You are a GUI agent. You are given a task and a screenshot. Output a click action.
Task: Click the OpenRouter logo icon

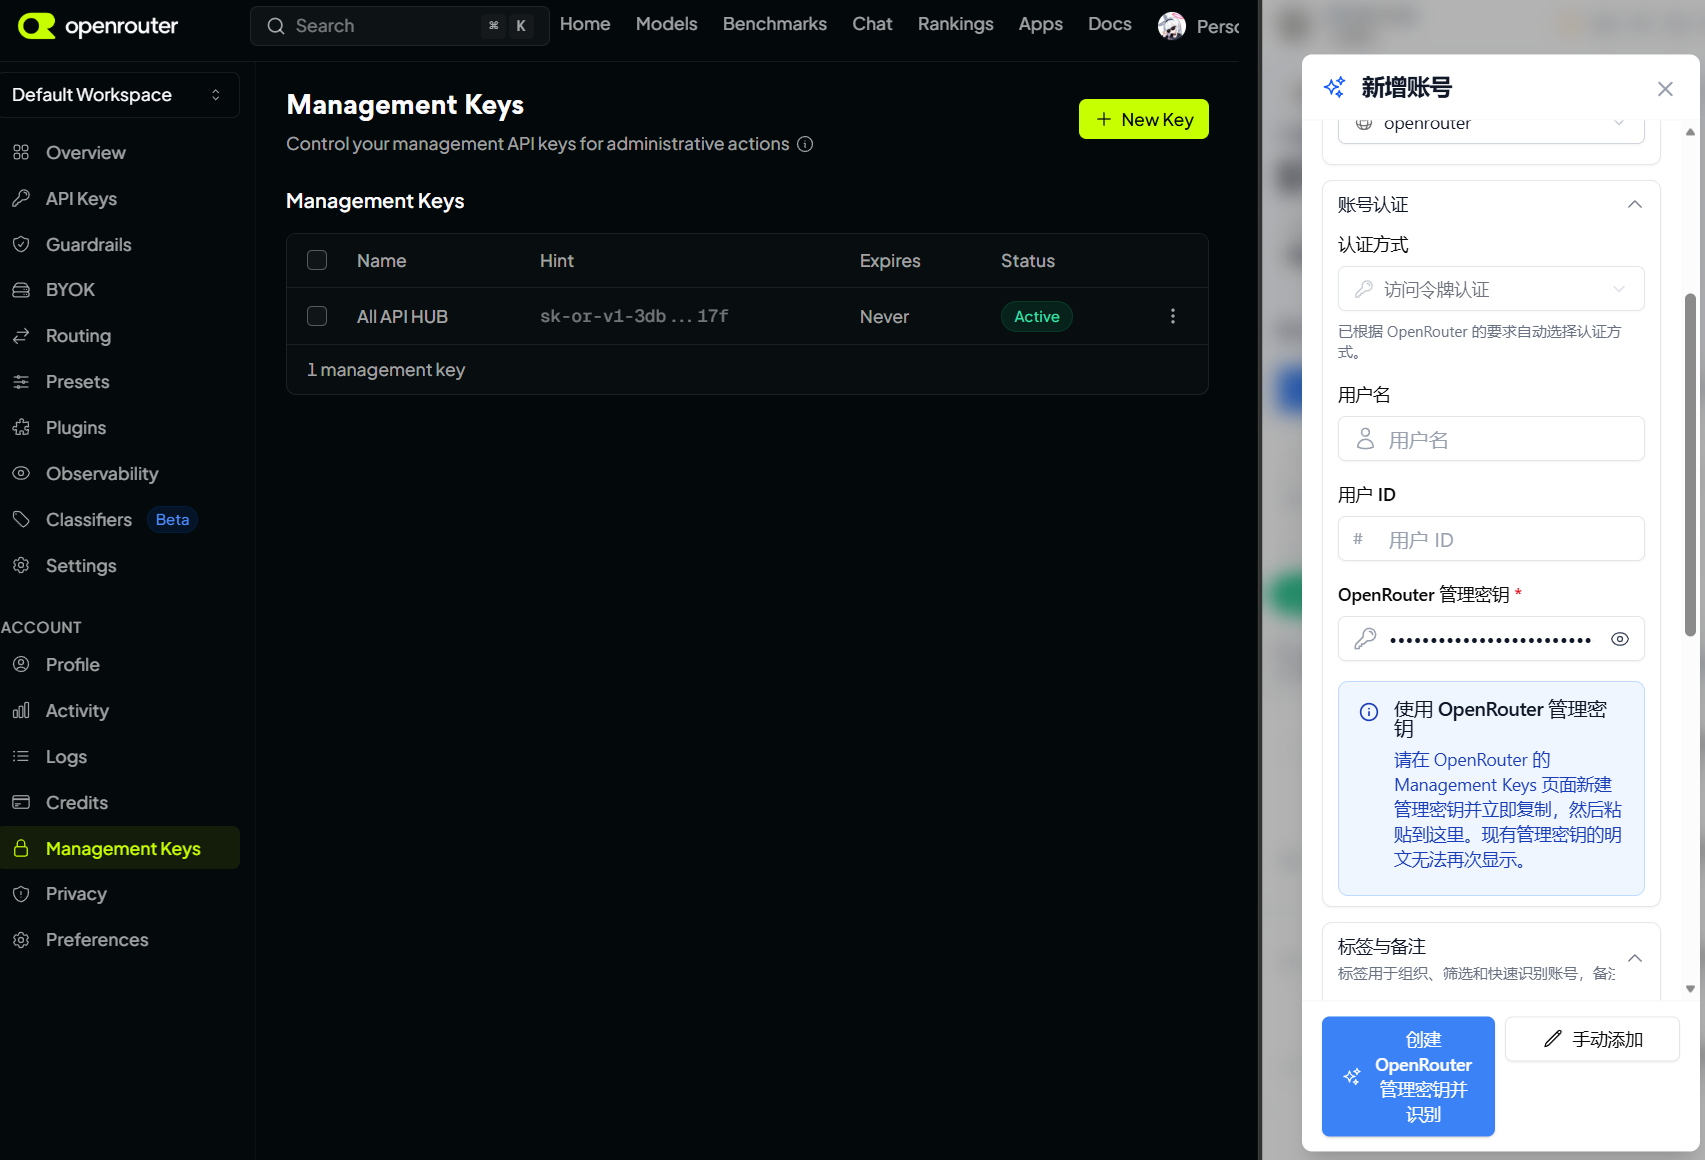click(37, 26)
